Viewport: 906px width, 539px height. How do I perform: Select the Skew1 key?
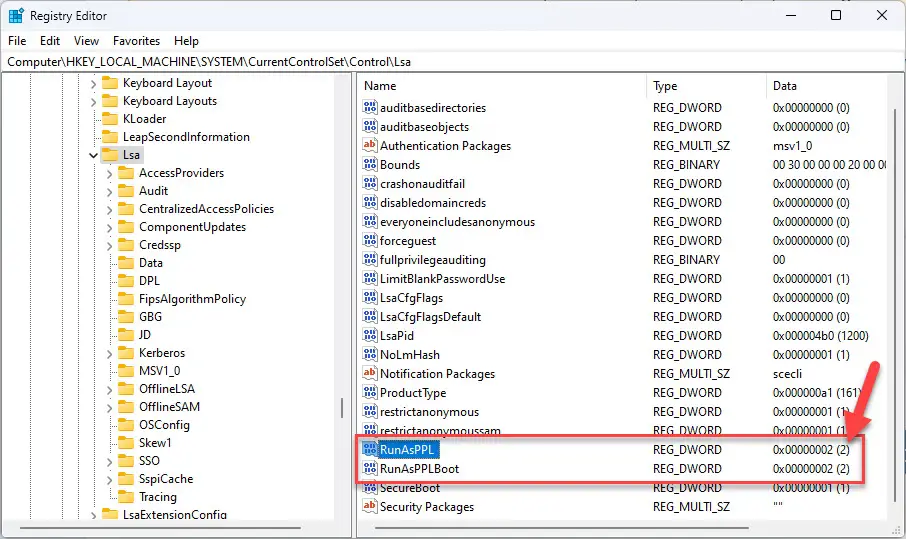click(155, 443)
